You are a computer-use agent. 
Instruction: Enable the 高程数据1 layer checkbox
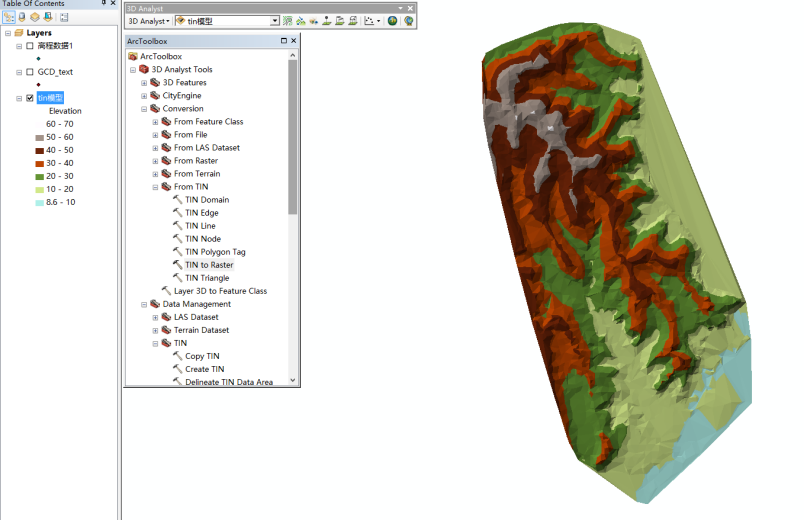pos(29,46)
